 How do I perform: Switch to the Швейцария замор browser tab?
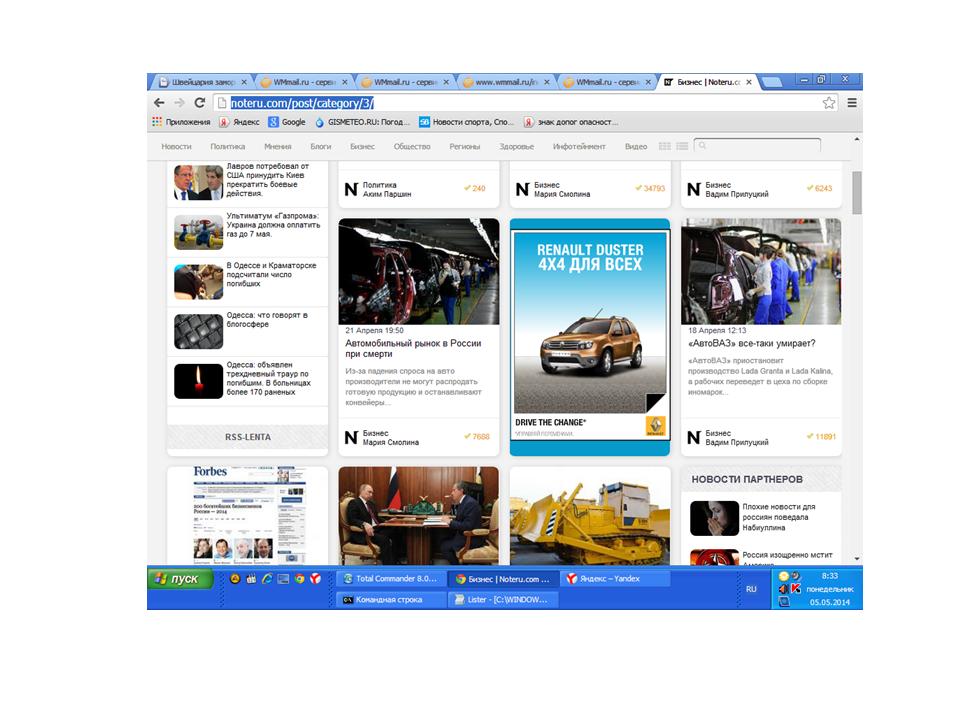click(198, 82)
